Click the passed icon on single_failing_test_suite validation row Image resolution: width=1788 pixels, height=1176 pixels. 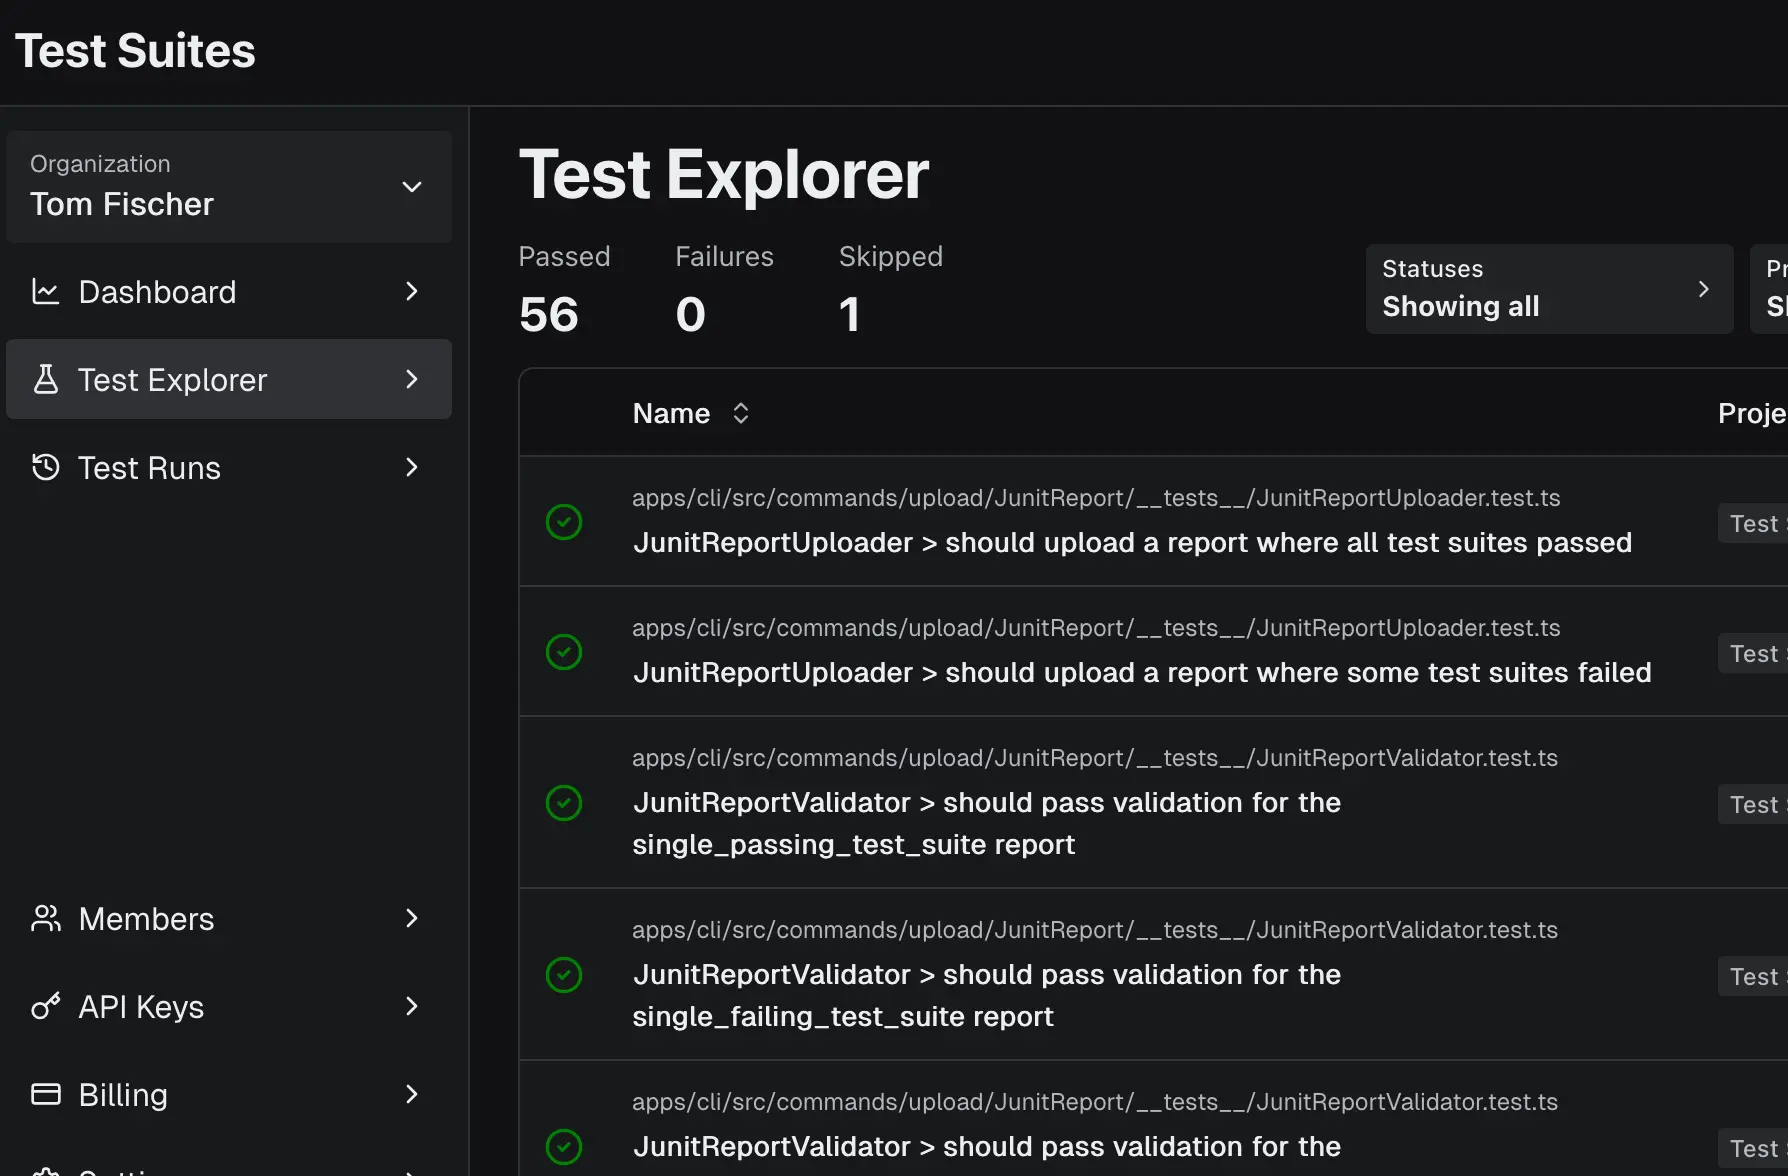(x=564, y=975)
